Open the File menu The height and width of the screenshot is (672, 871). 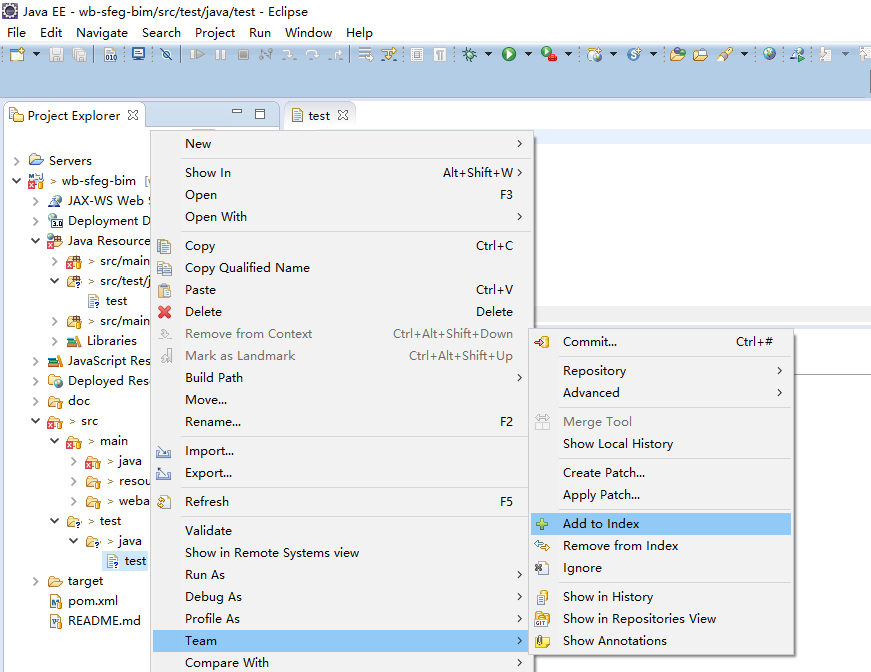click(x=16, y=33)
